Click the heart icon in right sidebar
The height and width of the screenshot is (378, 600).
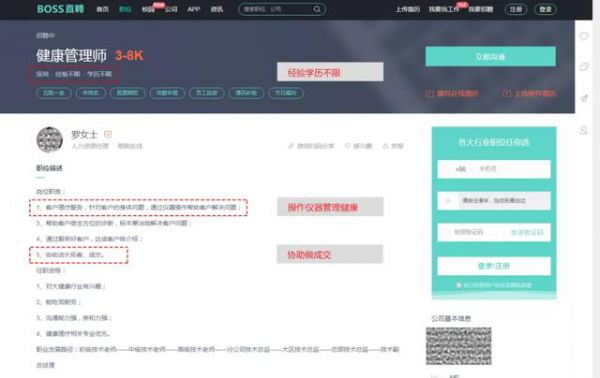584,36
